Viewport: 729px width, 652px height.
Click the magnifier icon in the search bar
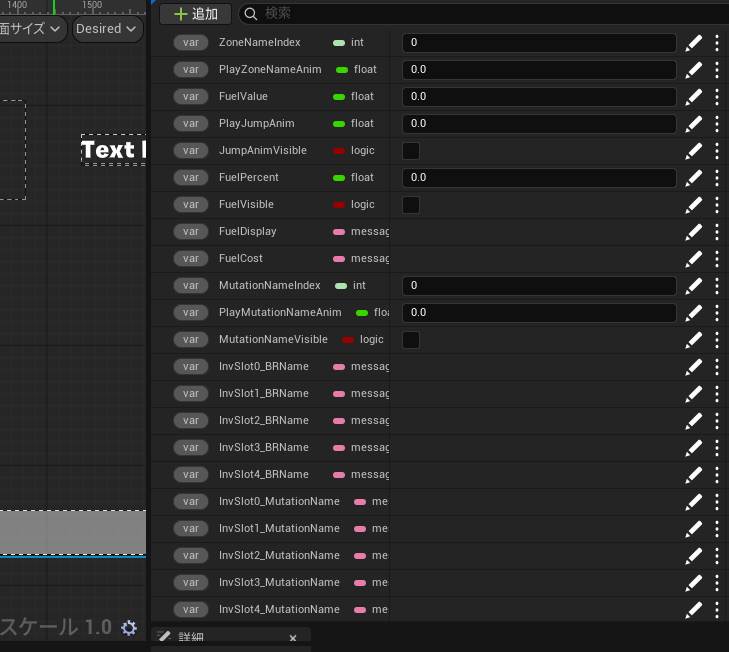tap(251, 14)
